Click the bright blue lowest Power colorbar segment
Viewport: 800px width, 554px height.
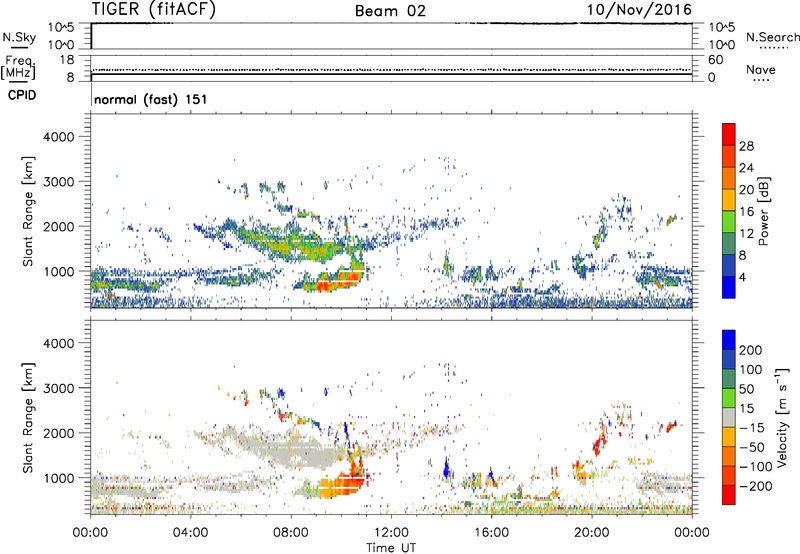[x=729, y=287]
